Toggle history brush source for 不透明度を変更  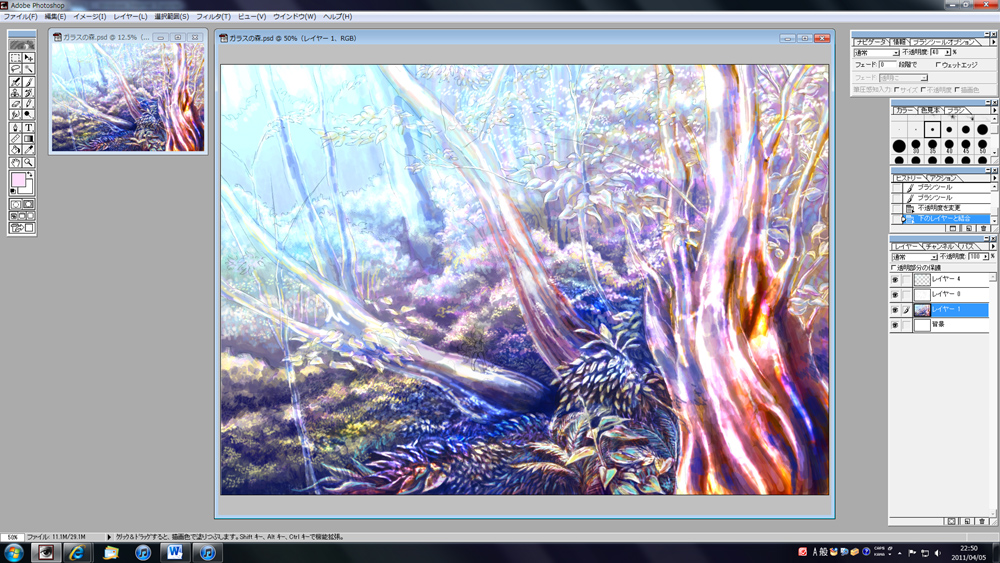pos(897,208)
